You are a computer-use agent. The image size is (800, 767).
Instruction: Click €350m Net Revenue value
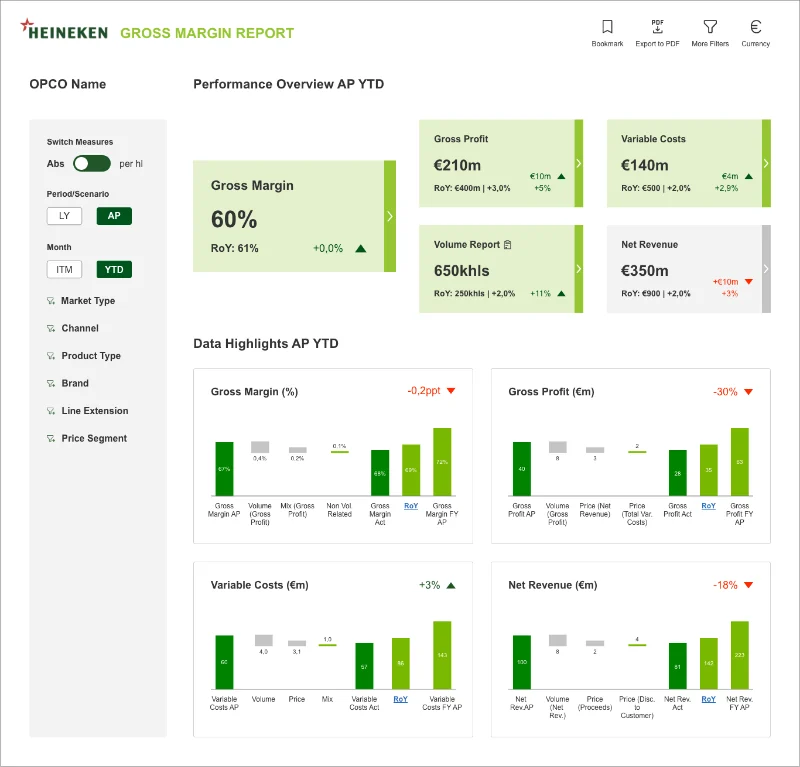644,271
